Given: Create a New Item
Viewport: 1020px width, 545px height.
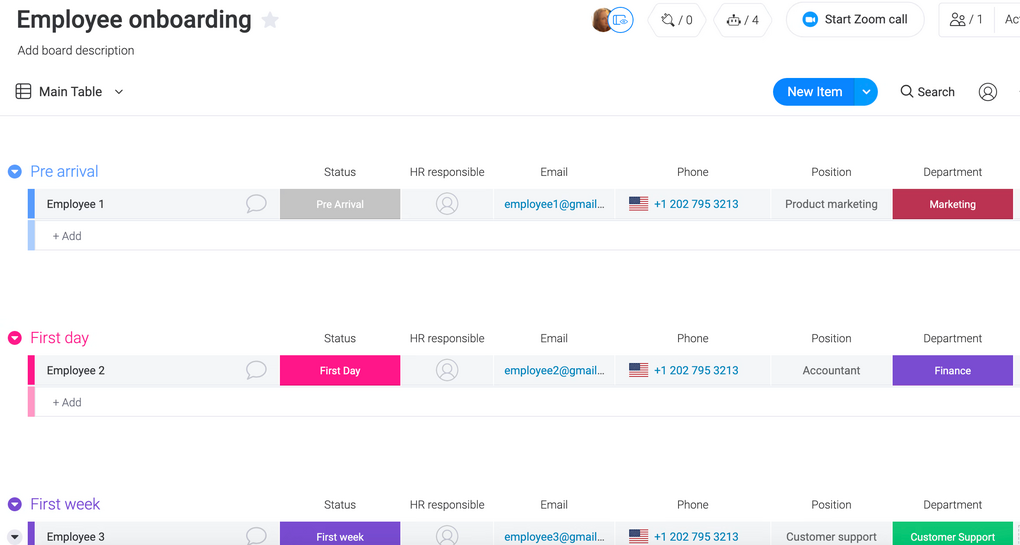Looking at the screenshot, I should click(x=814, y=92).
